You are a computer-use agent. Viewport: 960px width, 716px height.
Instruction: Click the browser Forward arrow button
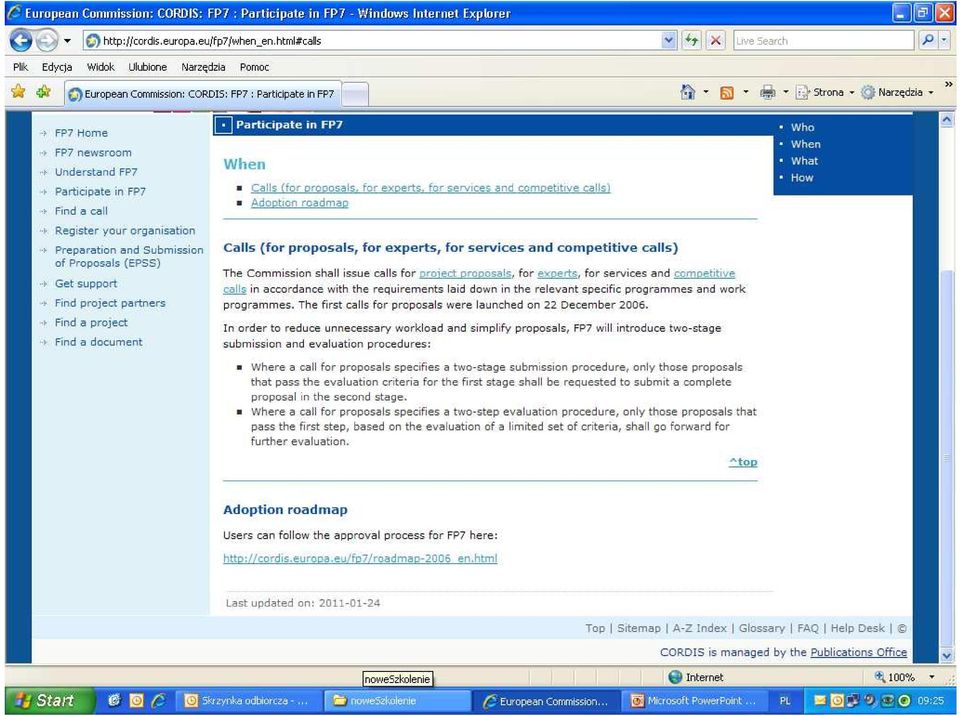47,41
